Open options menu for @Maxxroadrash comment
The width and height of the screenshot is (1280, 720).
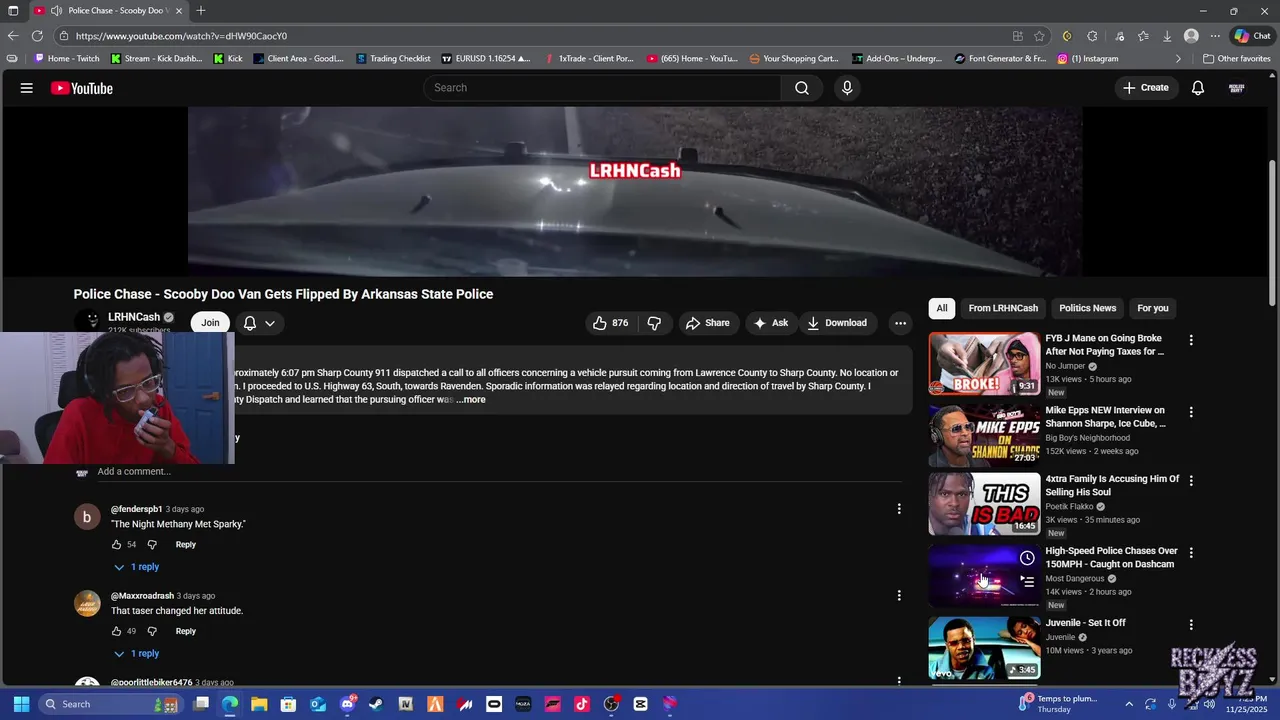899,596
